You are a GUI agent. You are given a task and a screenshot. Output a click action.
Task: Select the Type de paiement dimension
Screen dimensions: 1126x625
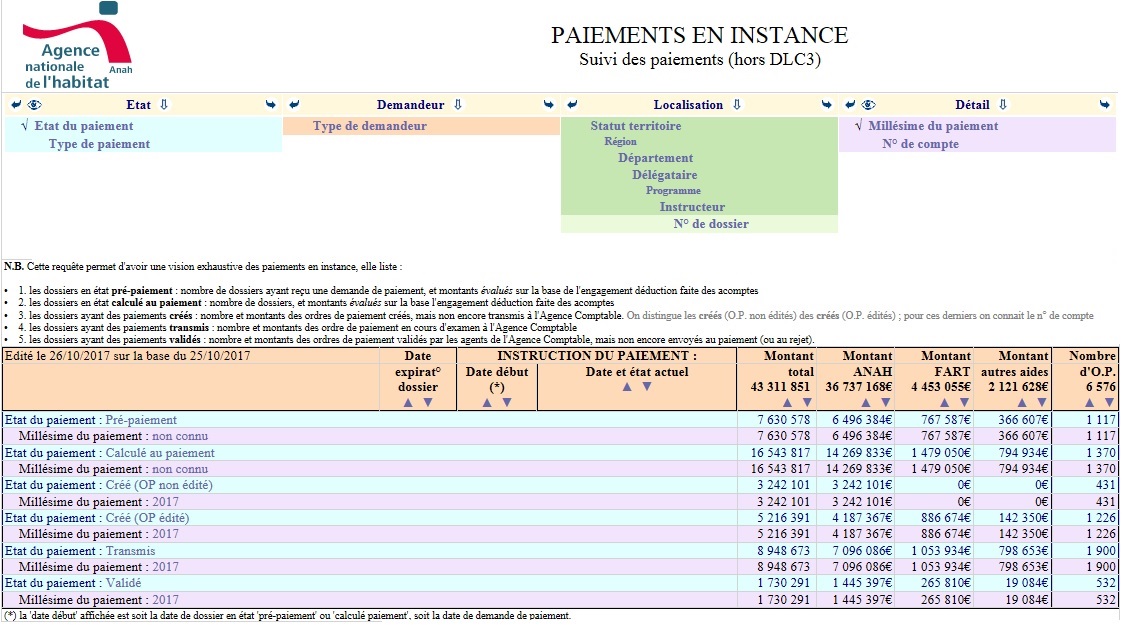[x=99, y=144]
